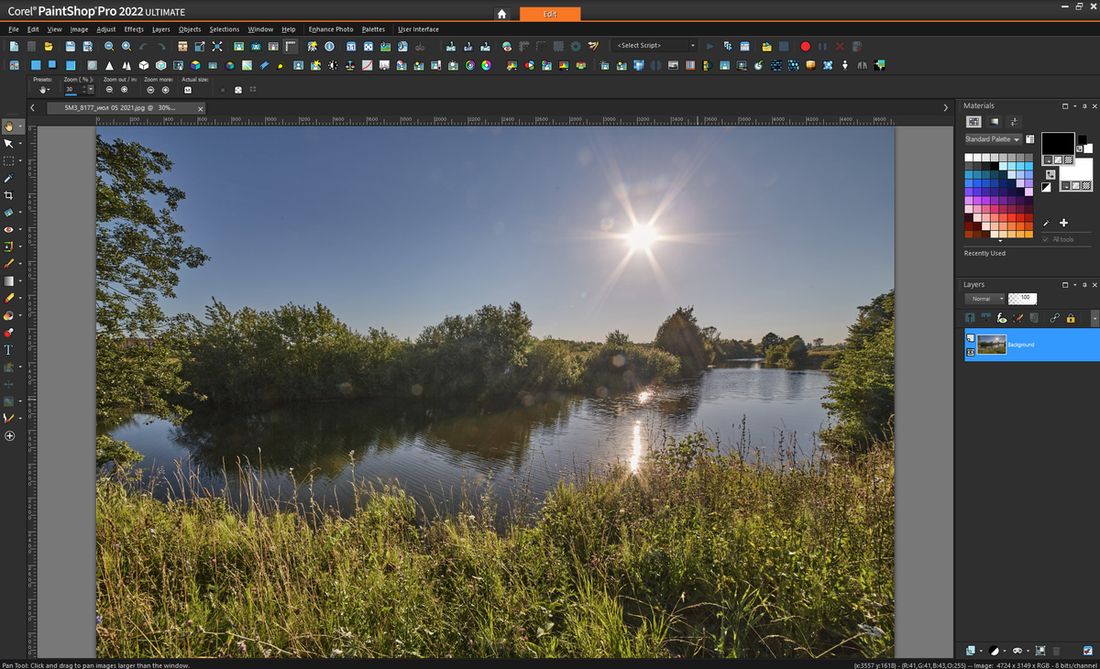Select the Background layer thumbnail

click(991, 344)
